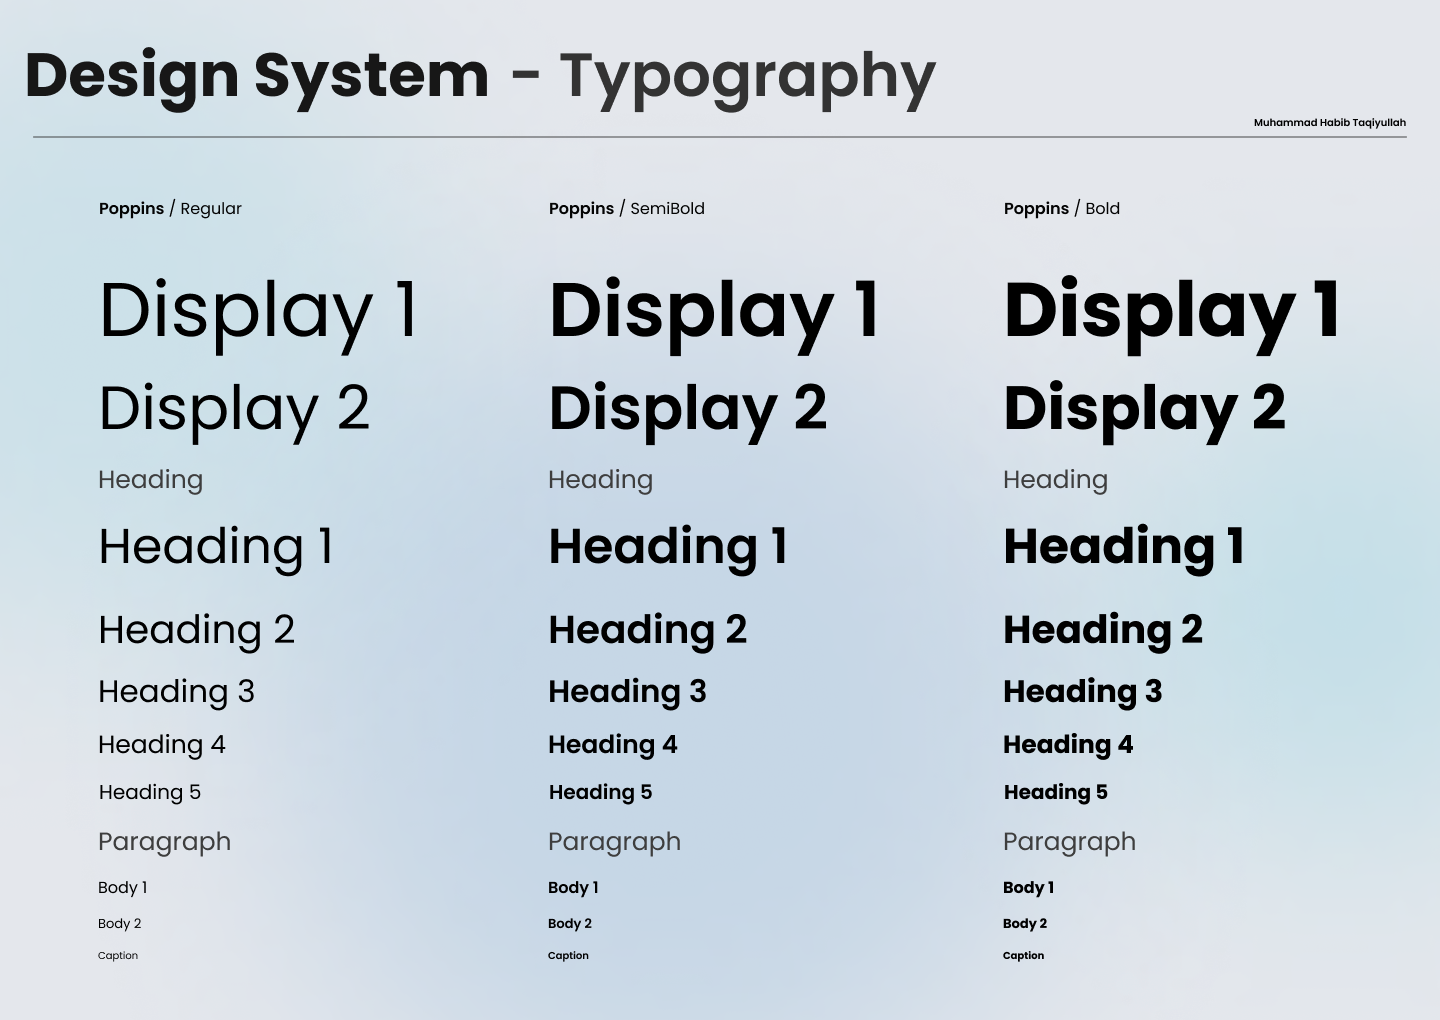Image resolution: width=1440 pixels, height=1020 pixels.
Task: Click Heading 5 in the Regular column
Action: [x=149, y=792]
